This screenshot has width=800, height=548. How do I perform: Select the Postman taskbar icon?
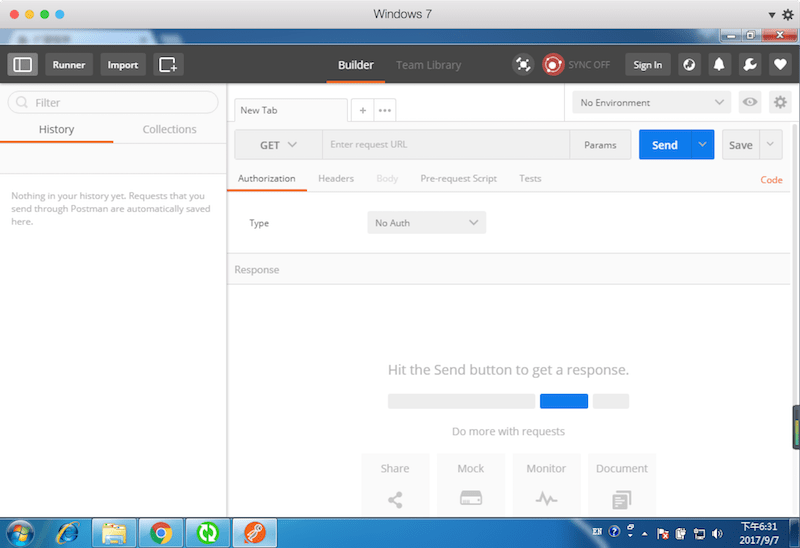click(x=255, y=534)
